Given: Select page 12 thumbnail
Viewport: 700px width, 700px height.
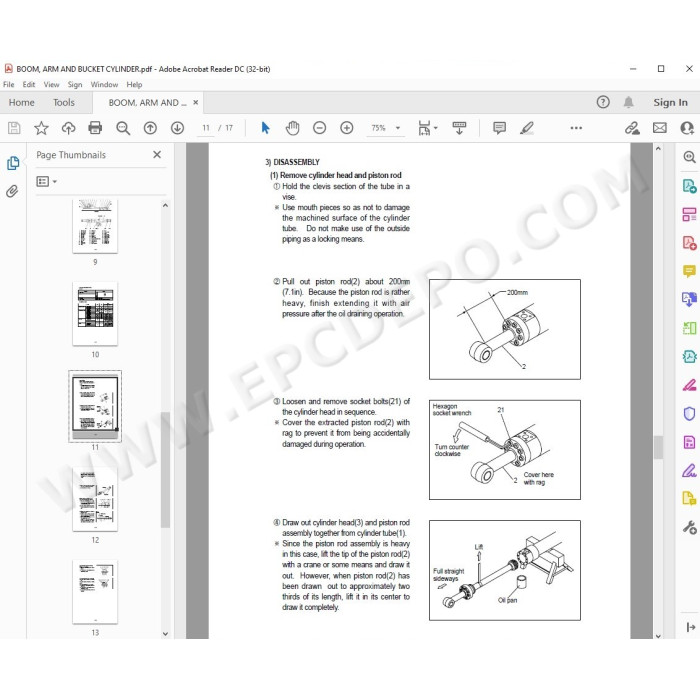Looking at the screenshot, I should [95, 499].
